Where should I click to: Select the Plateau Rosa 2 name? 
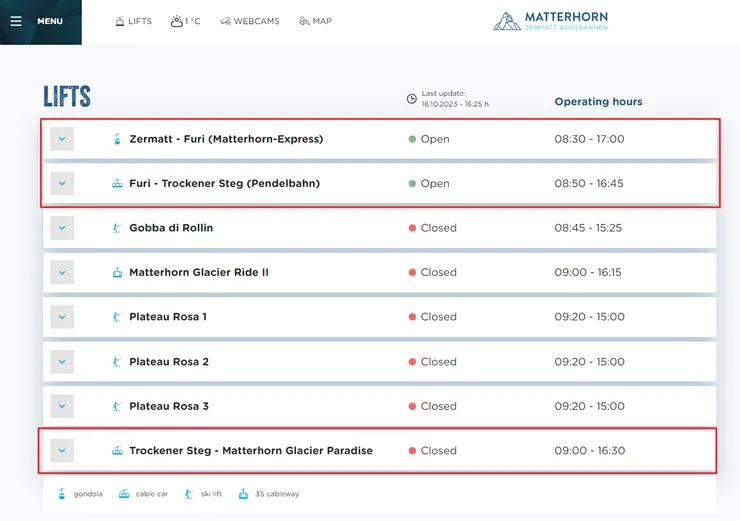(169, 361)
